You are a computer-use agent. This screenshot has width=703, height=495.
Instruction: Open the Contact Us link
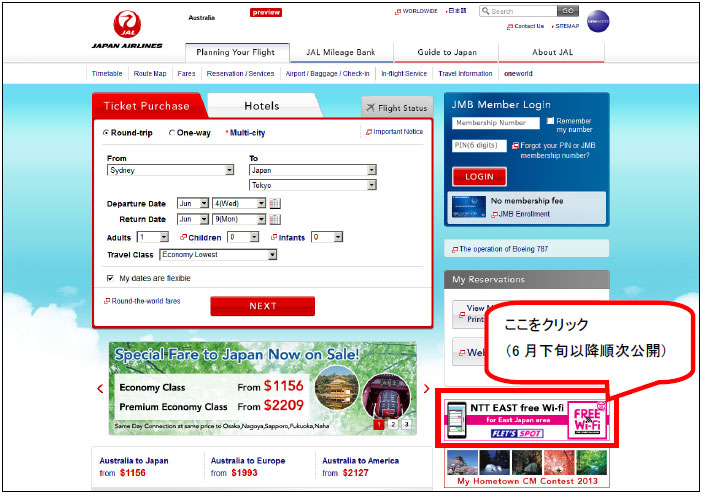[525, 26]
